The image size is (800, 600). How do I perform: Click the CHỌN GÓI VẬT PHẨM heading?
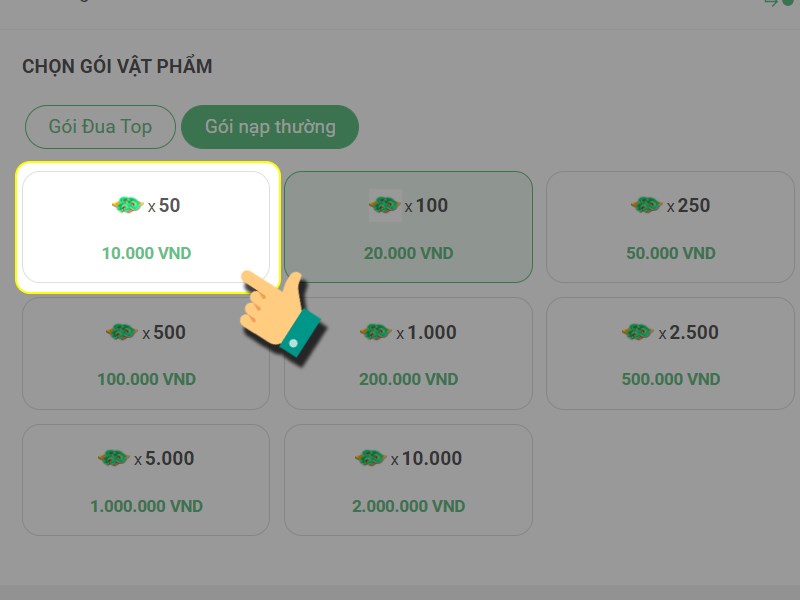pos(117,67)
